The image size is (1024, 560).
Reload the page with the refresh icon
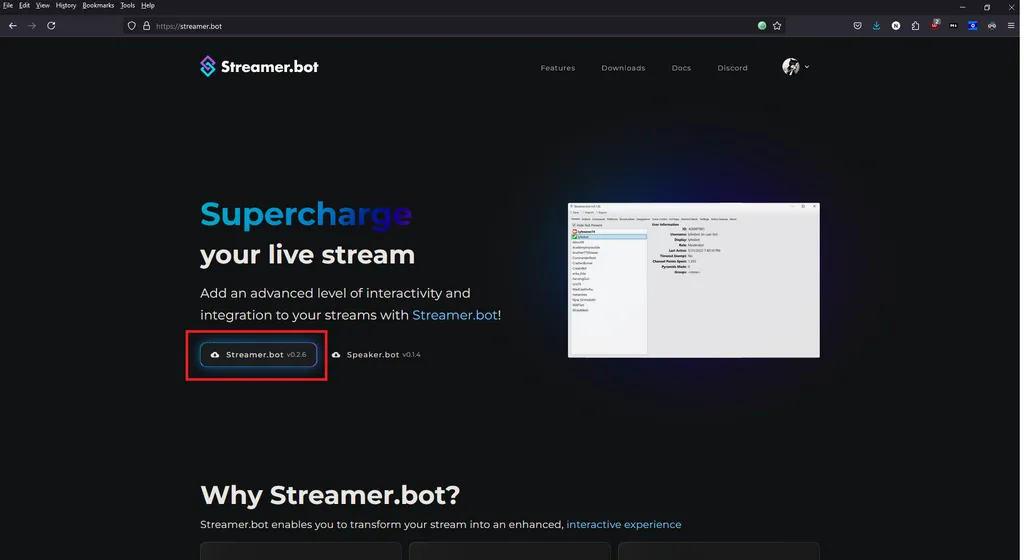pos(51,26)
